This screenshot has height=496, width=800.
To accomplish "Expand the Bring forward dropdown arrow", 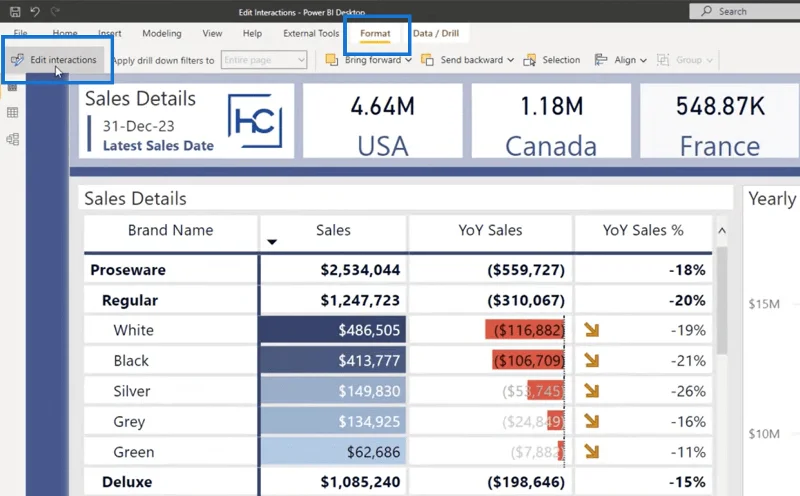I will (408, 60).
